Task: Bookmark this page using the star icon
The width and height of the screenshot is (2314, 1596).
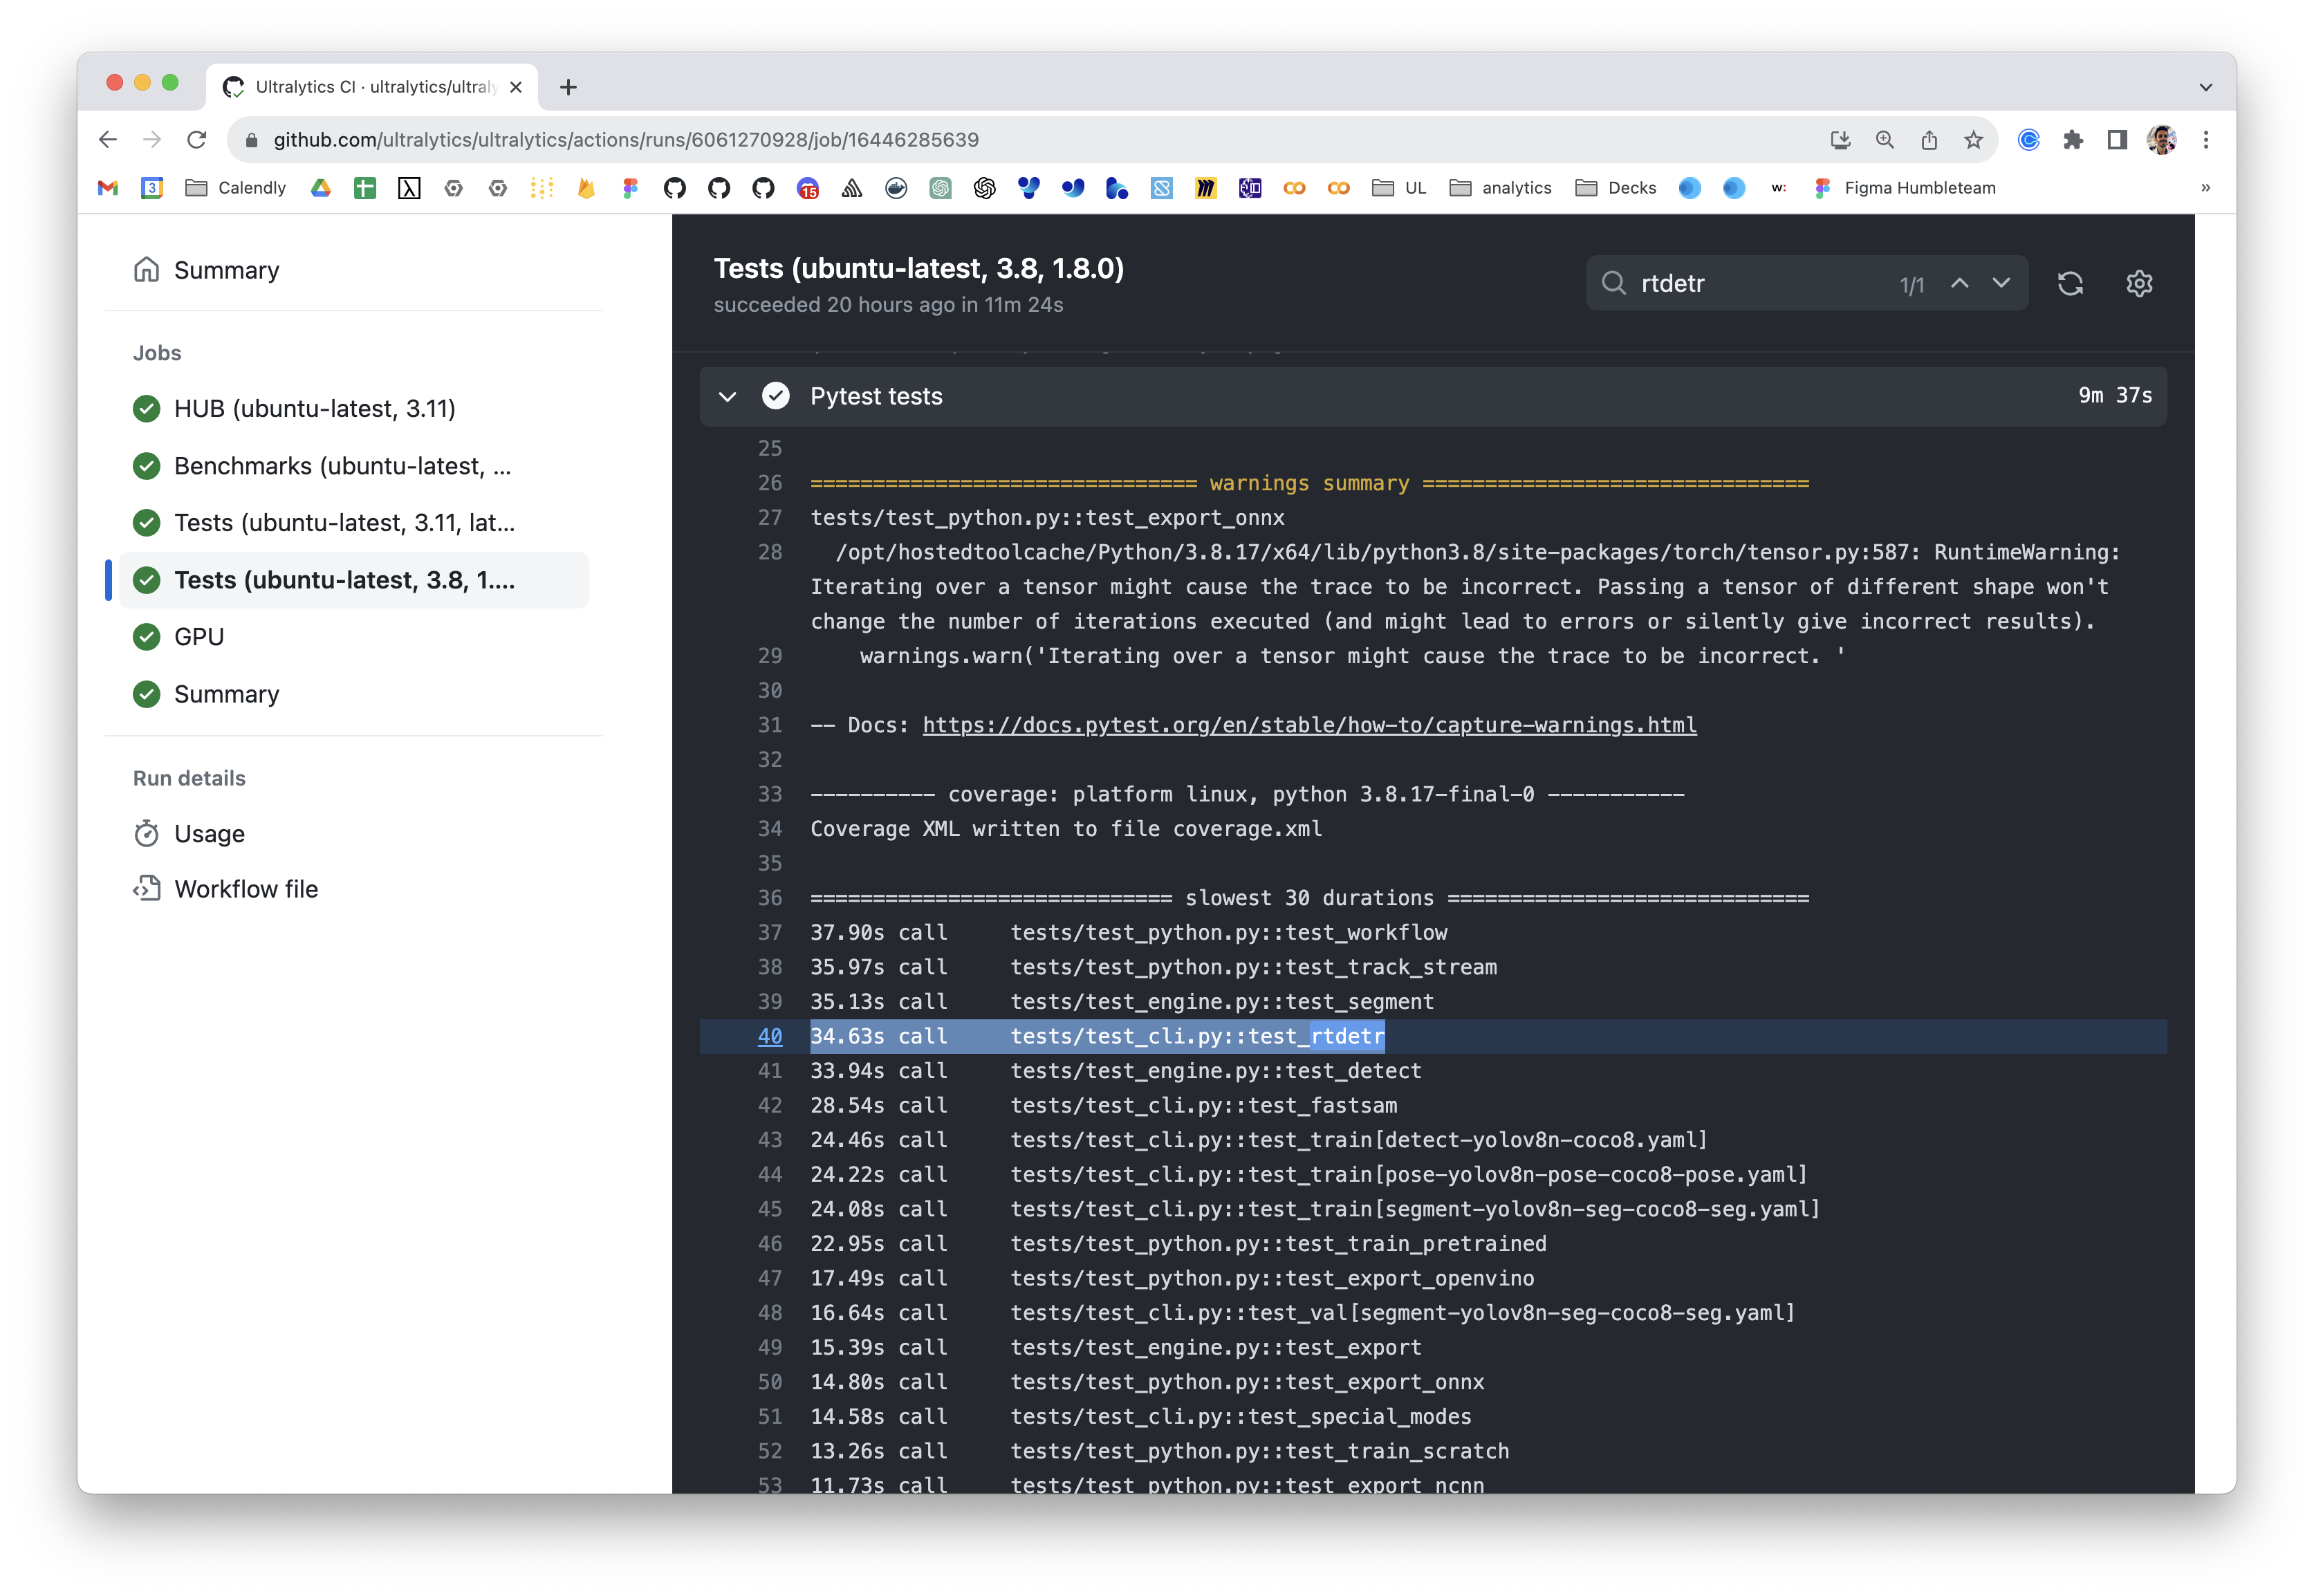Action: [1973, 140]
